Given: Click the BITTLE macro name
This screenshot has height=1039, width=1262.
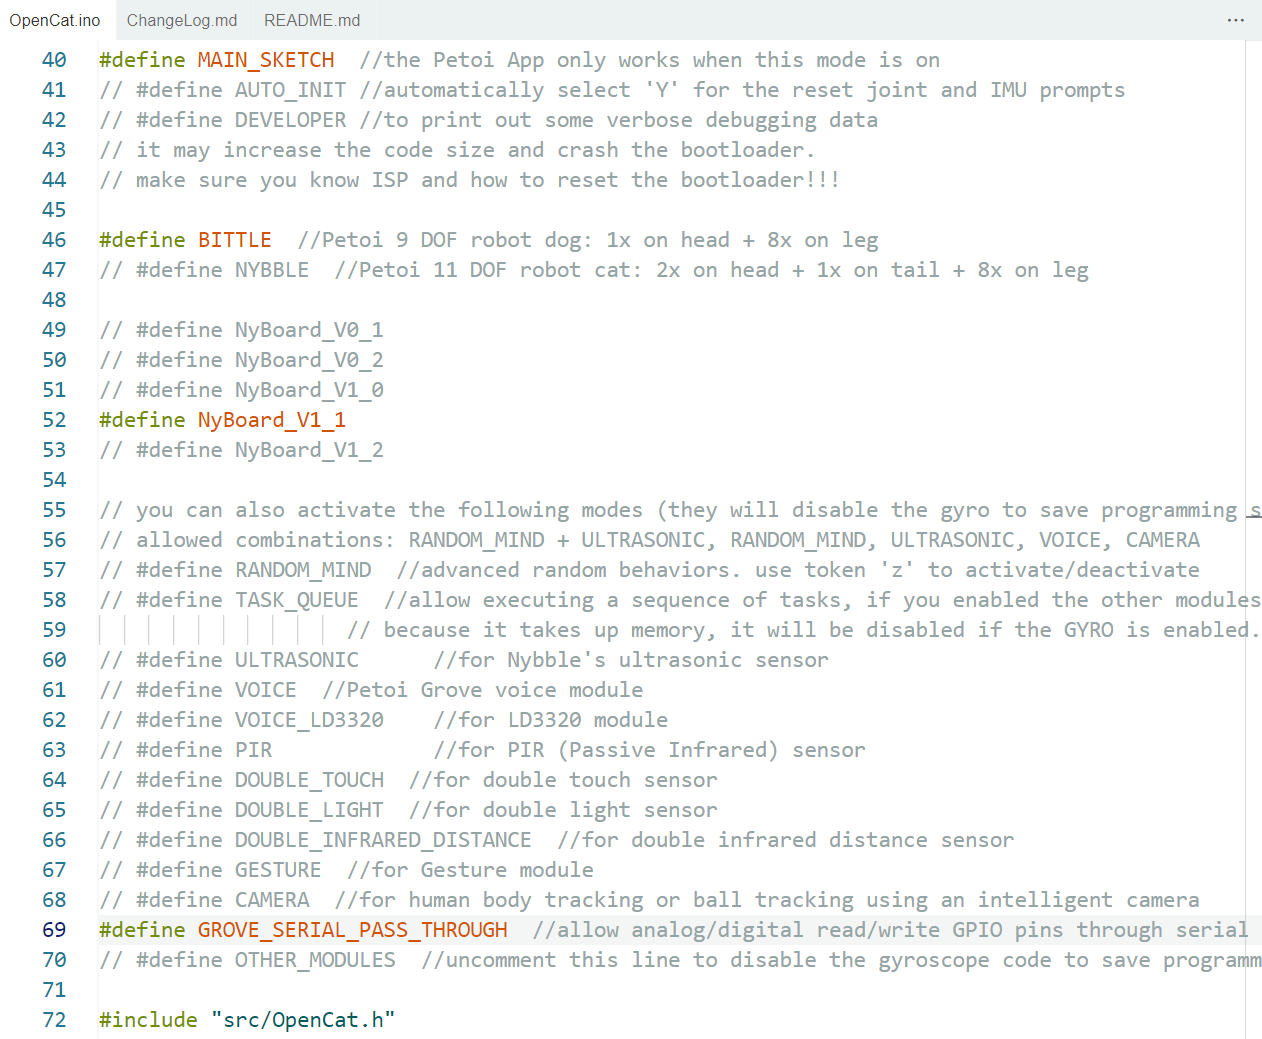Looking at the screenshot, I should [x=234, y=240].
